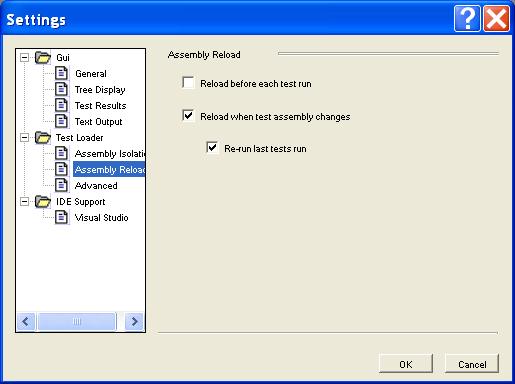
Task: Click the tree's right scroll arrow
Action: click(134, 321)
